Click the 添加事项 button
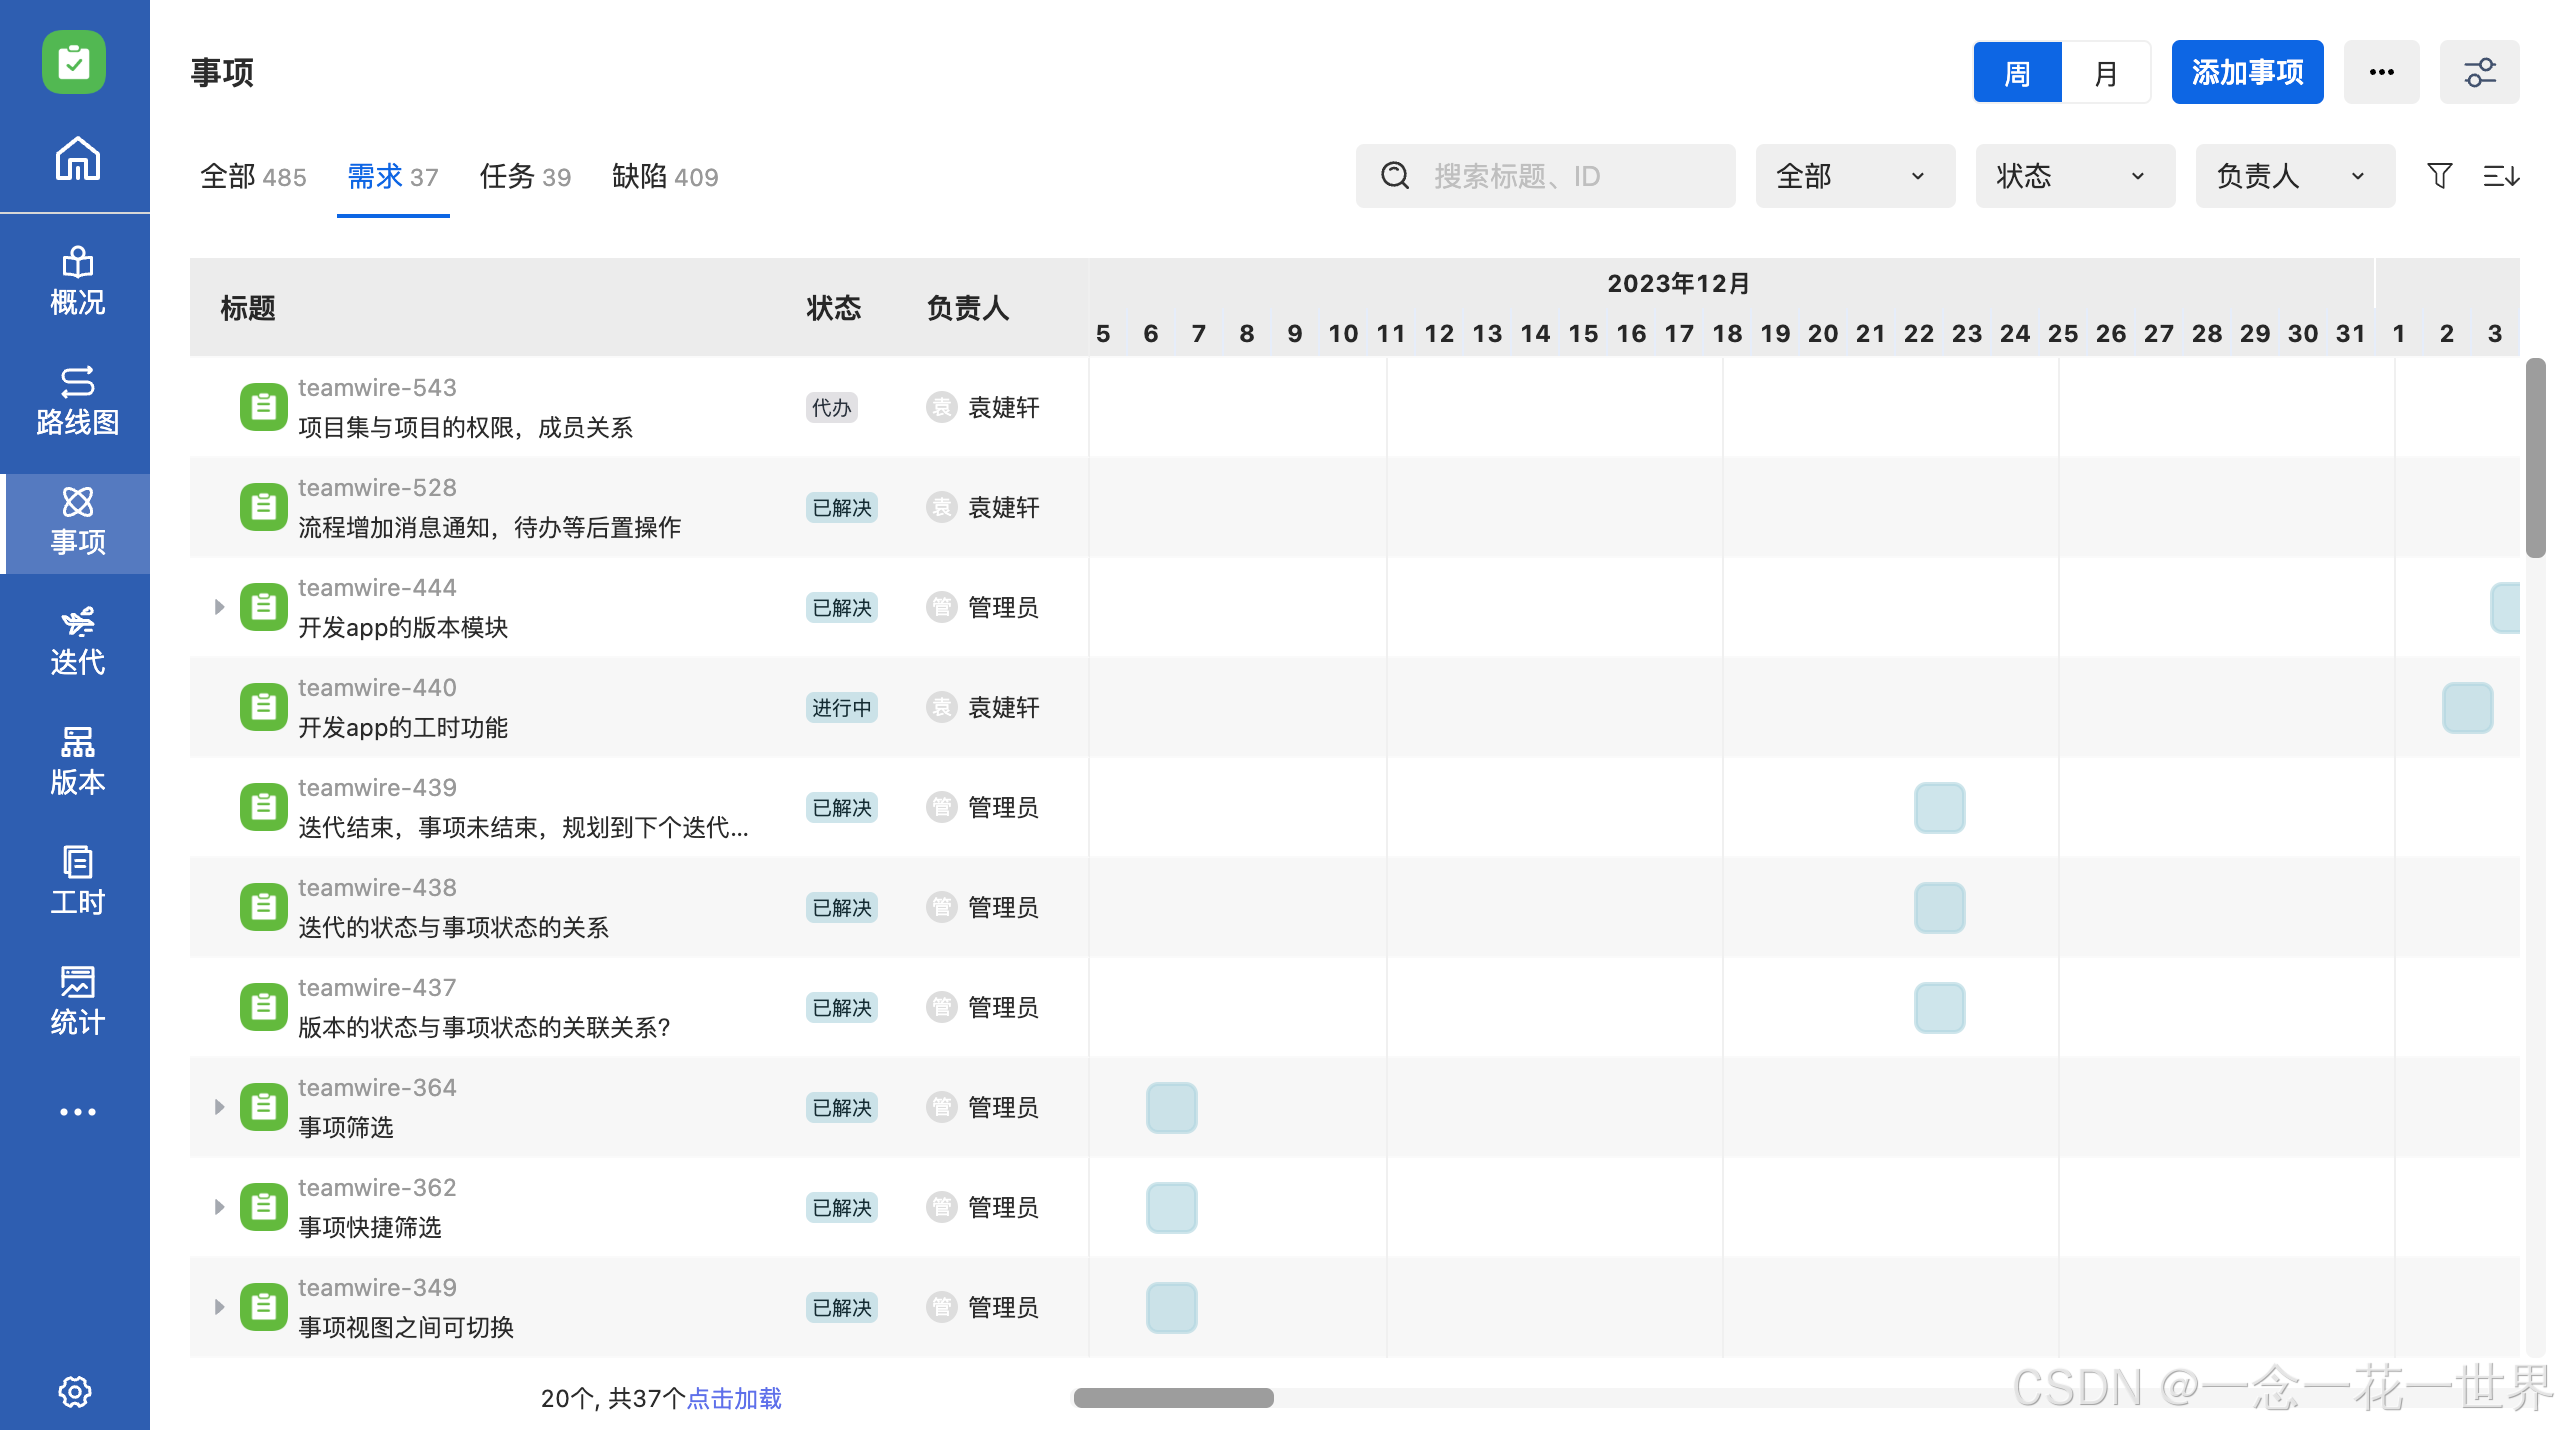 point(2247,72)
